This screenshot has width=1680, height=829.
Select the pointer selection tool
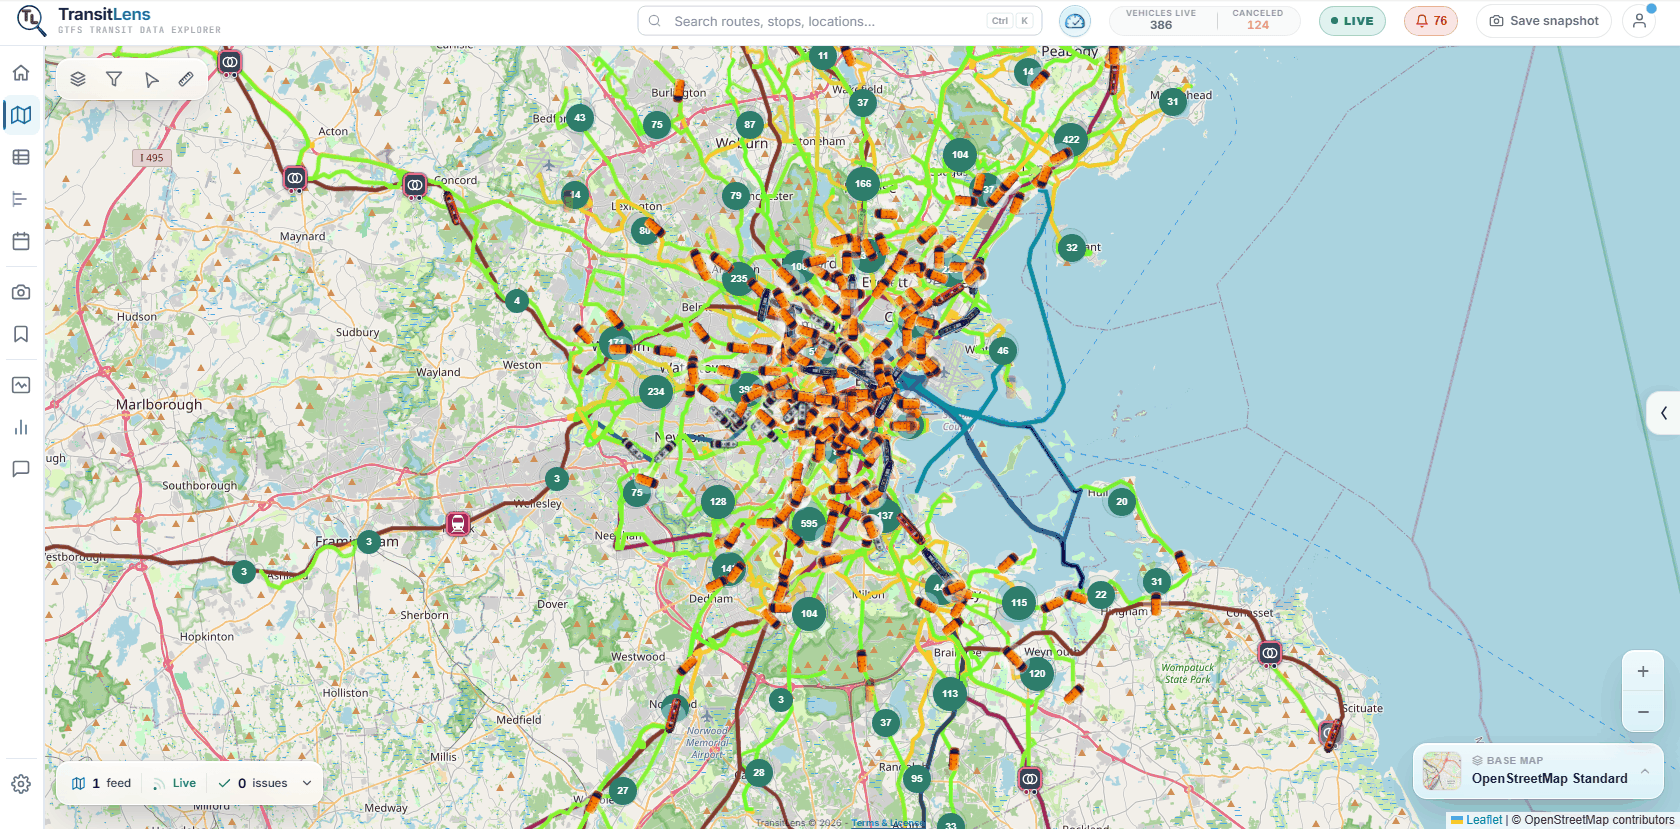[151, 79]
